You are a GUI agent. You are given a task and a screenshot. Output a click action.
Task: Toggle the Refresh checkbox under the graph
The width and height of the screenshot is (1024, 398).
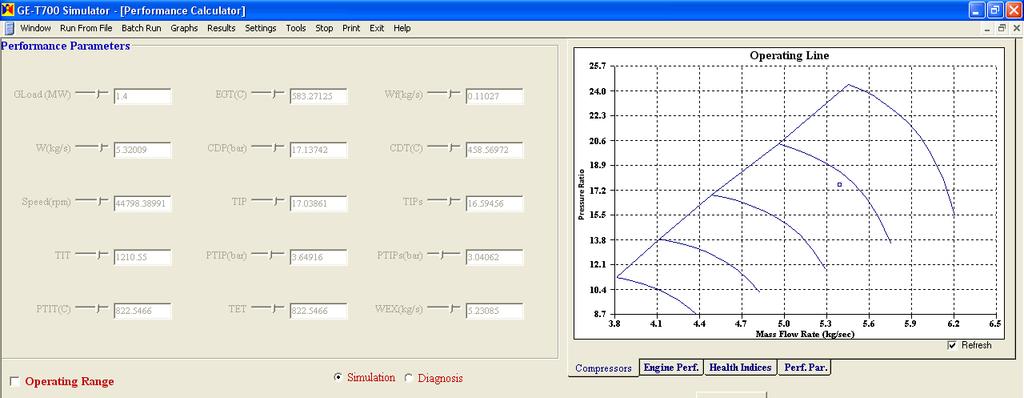point(952,345)
